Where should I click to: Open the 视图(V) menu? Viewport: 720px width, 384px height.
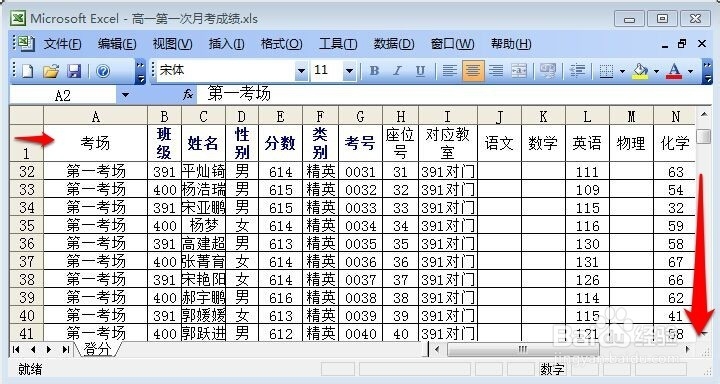click(x=172, y=44)
